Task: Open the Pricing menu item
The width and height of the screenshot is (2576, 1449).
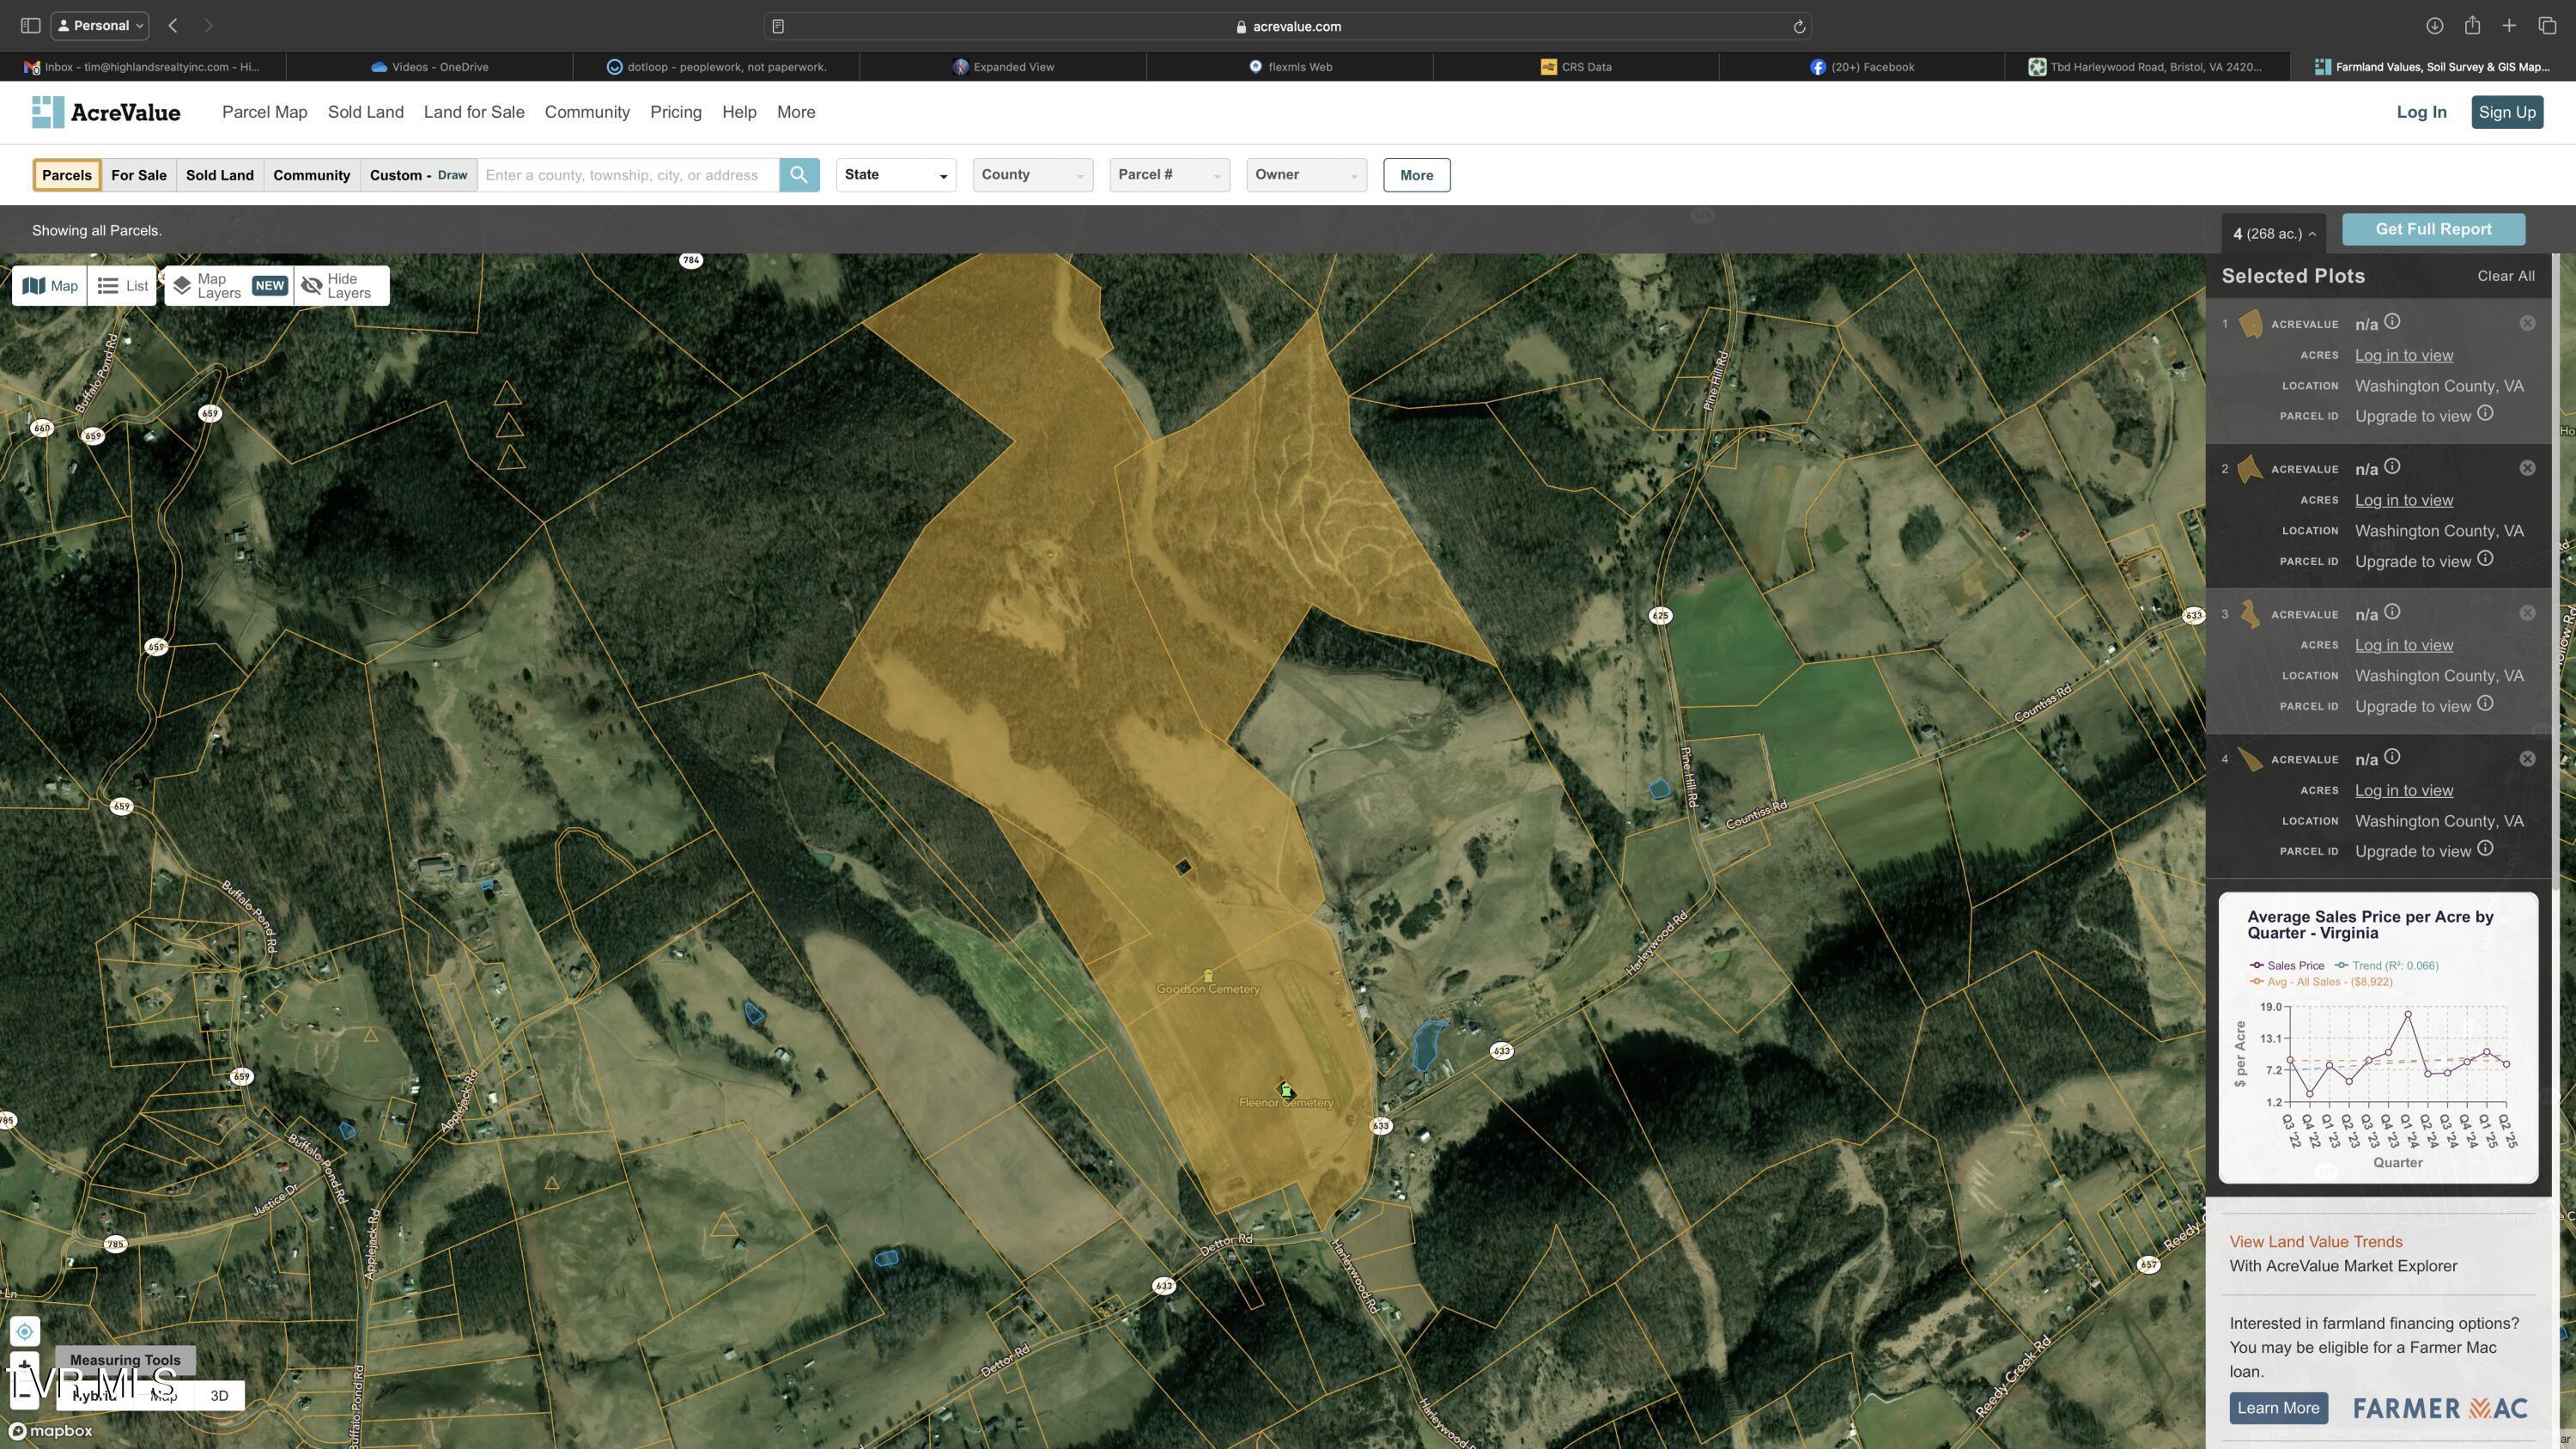Action: coord(674,111)
